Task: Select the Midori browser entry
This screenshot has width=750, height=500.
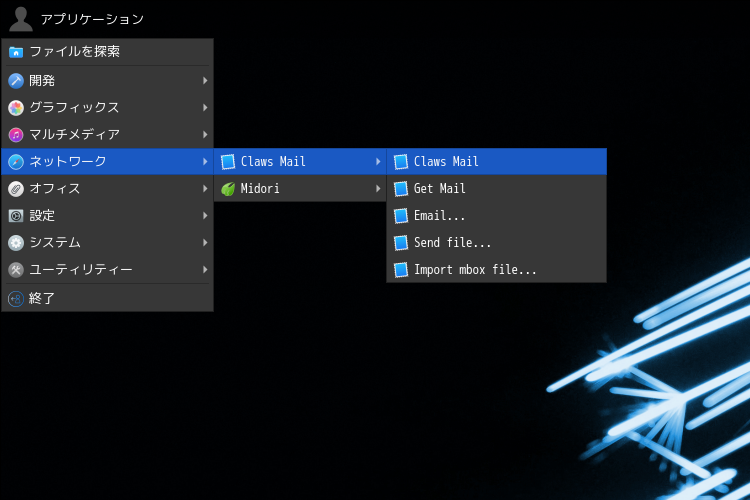Action: (300, 189)
